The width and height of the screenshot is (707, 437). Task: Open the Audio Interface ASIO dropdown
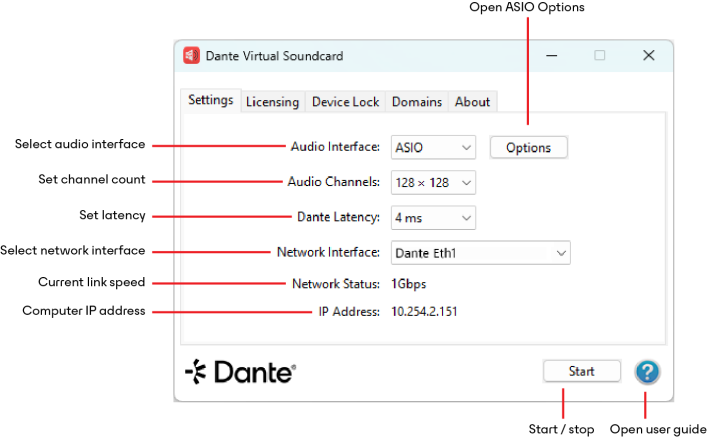coord(433,147)
